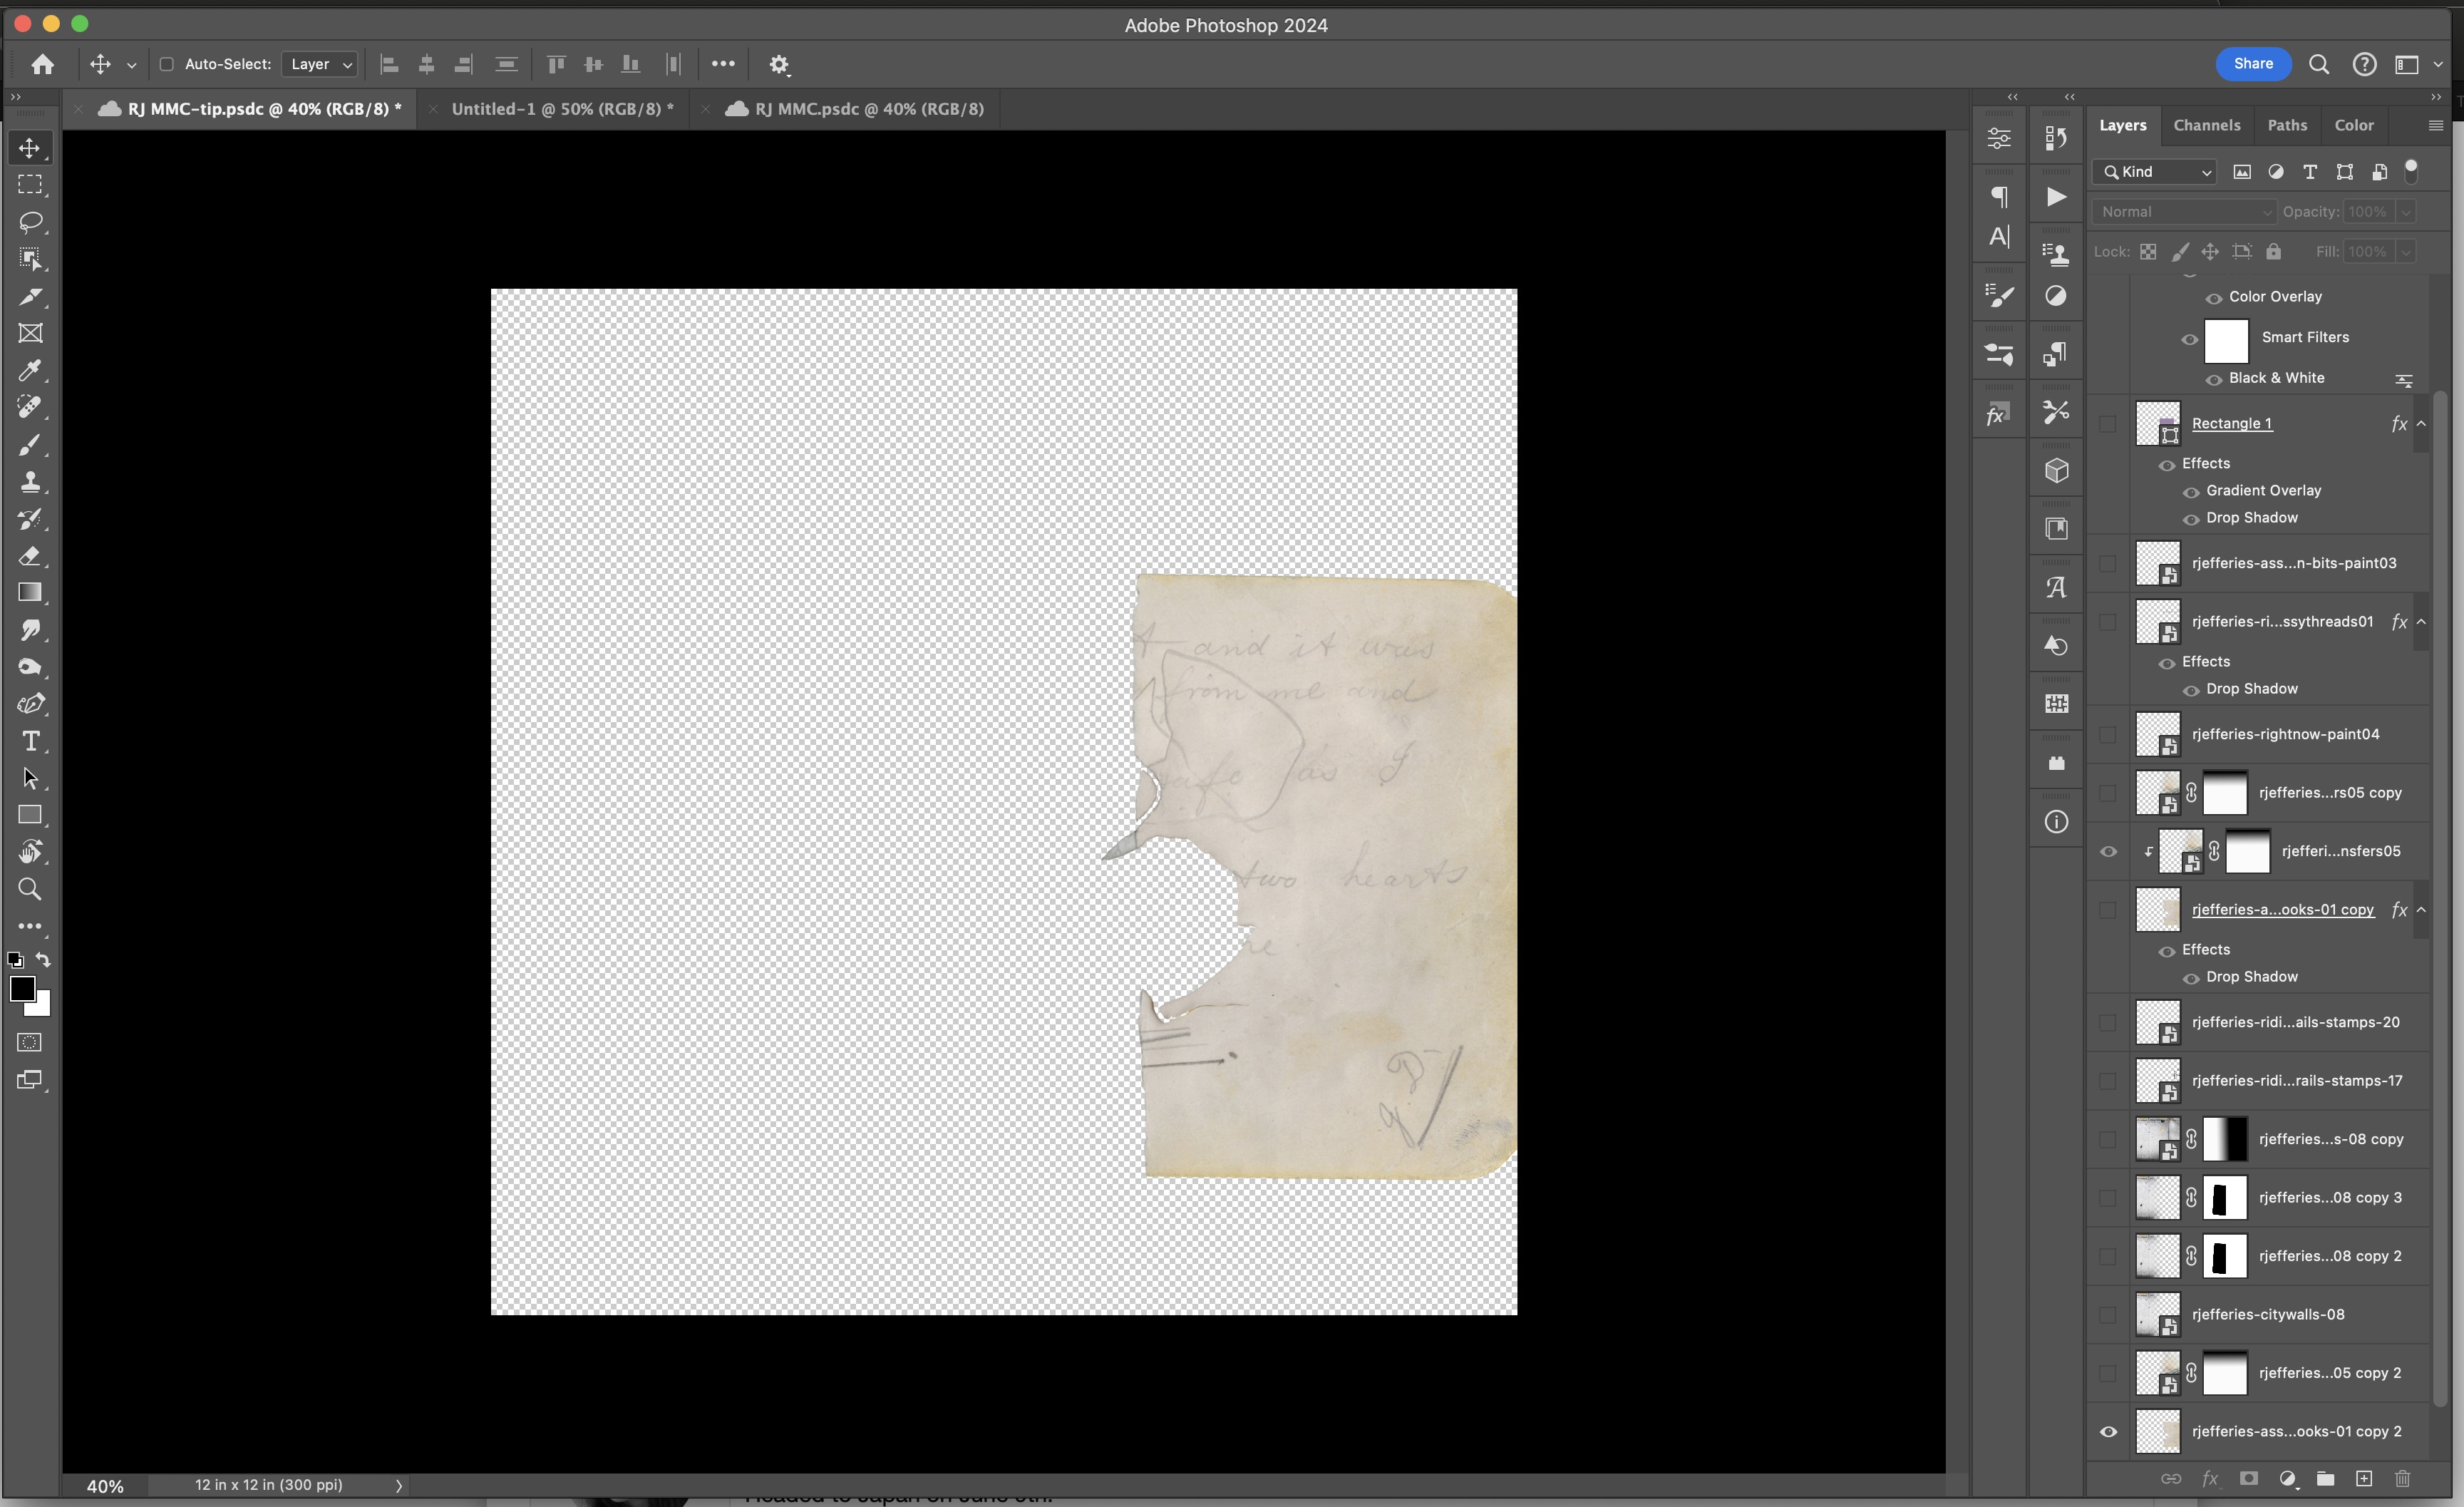Select the Clone Stamp tool

30,482
